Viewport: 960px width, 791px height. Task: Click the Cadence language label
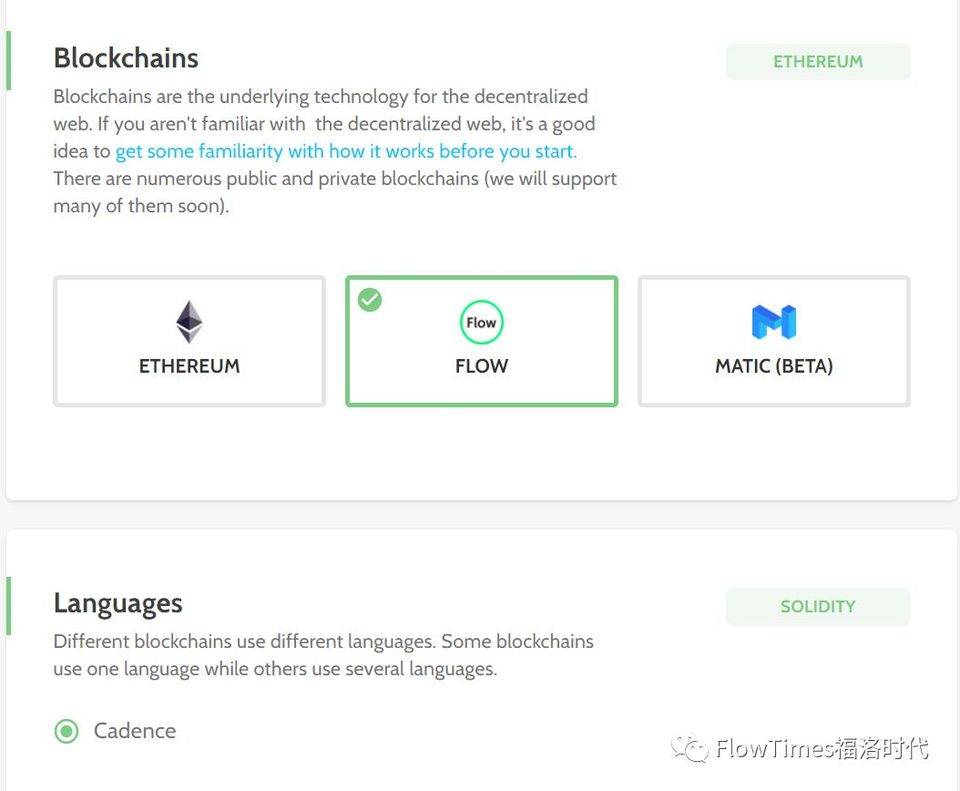(135, 731)
